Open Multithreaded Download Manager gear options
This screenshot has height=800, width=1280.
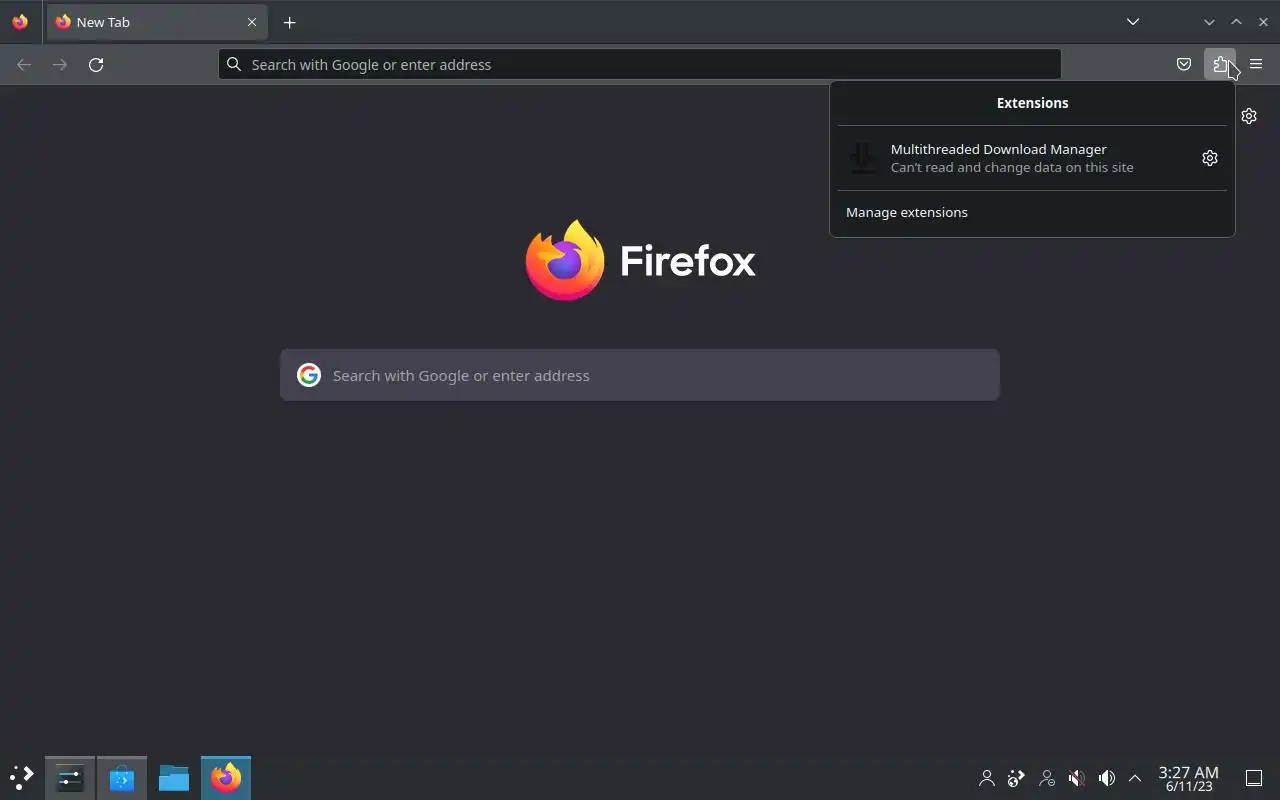point(1210,158)
